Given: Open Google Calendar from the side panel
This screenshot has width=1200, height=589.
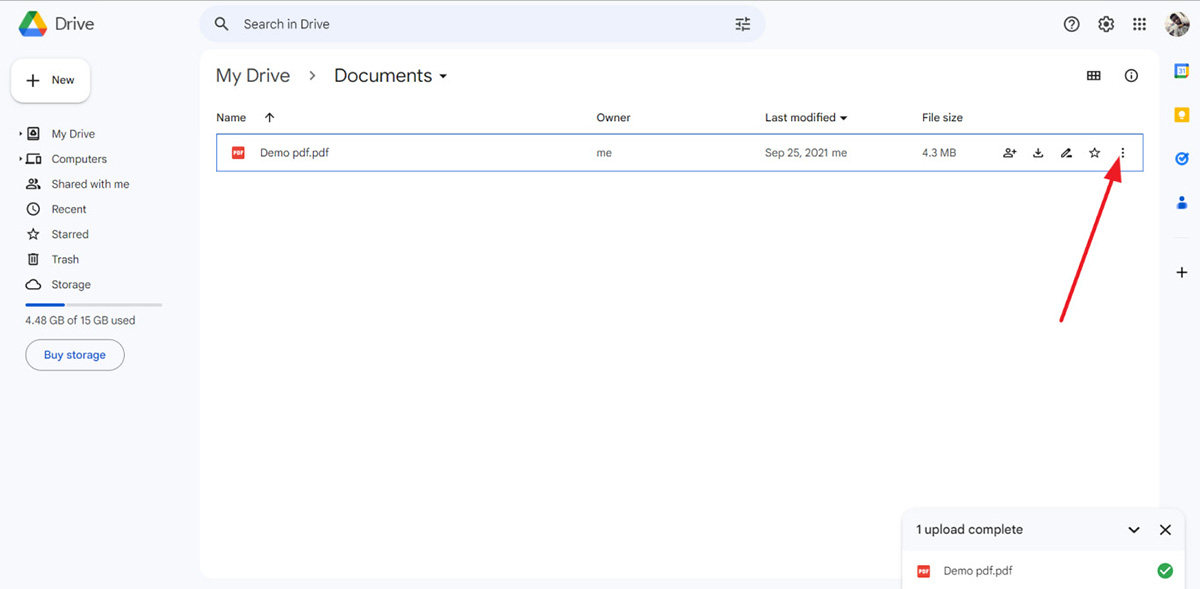Looking at the screenshot, I should 1181,70.
